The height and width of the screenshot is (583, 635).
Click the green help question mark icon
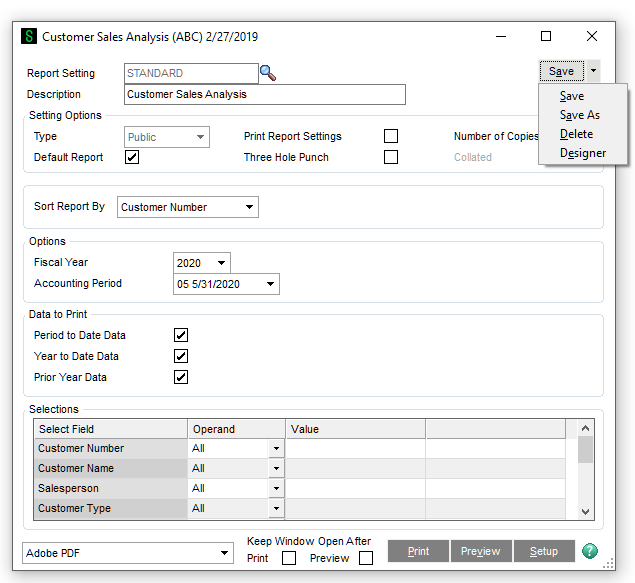[x=590, y=551]
